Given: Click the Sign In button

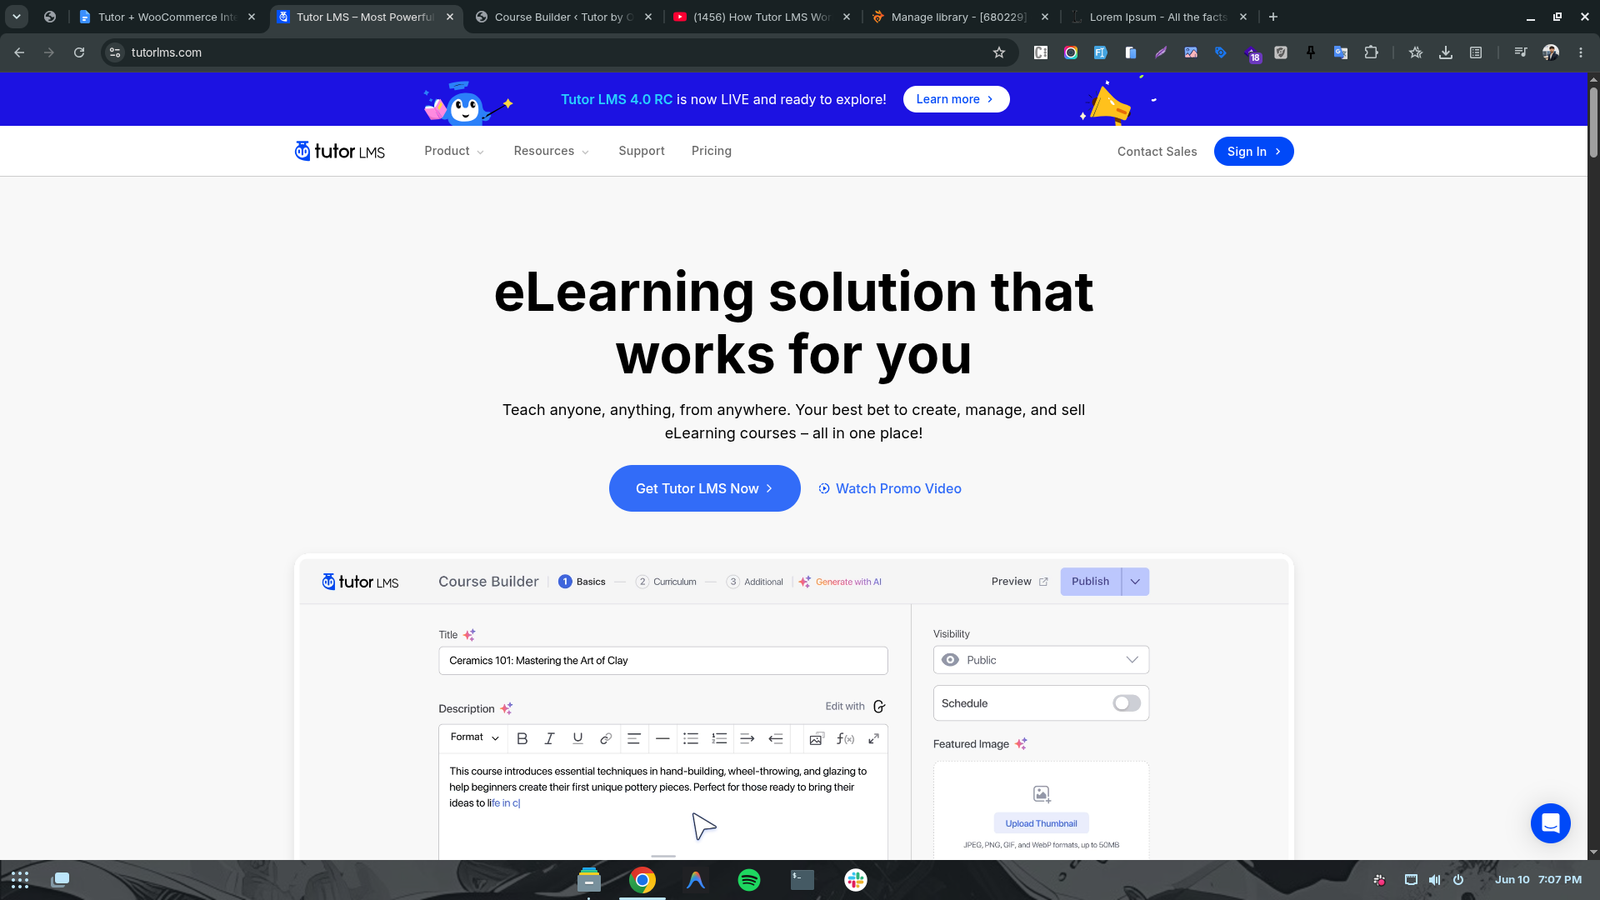Looking at the screenshot, I should (1254, 151).
